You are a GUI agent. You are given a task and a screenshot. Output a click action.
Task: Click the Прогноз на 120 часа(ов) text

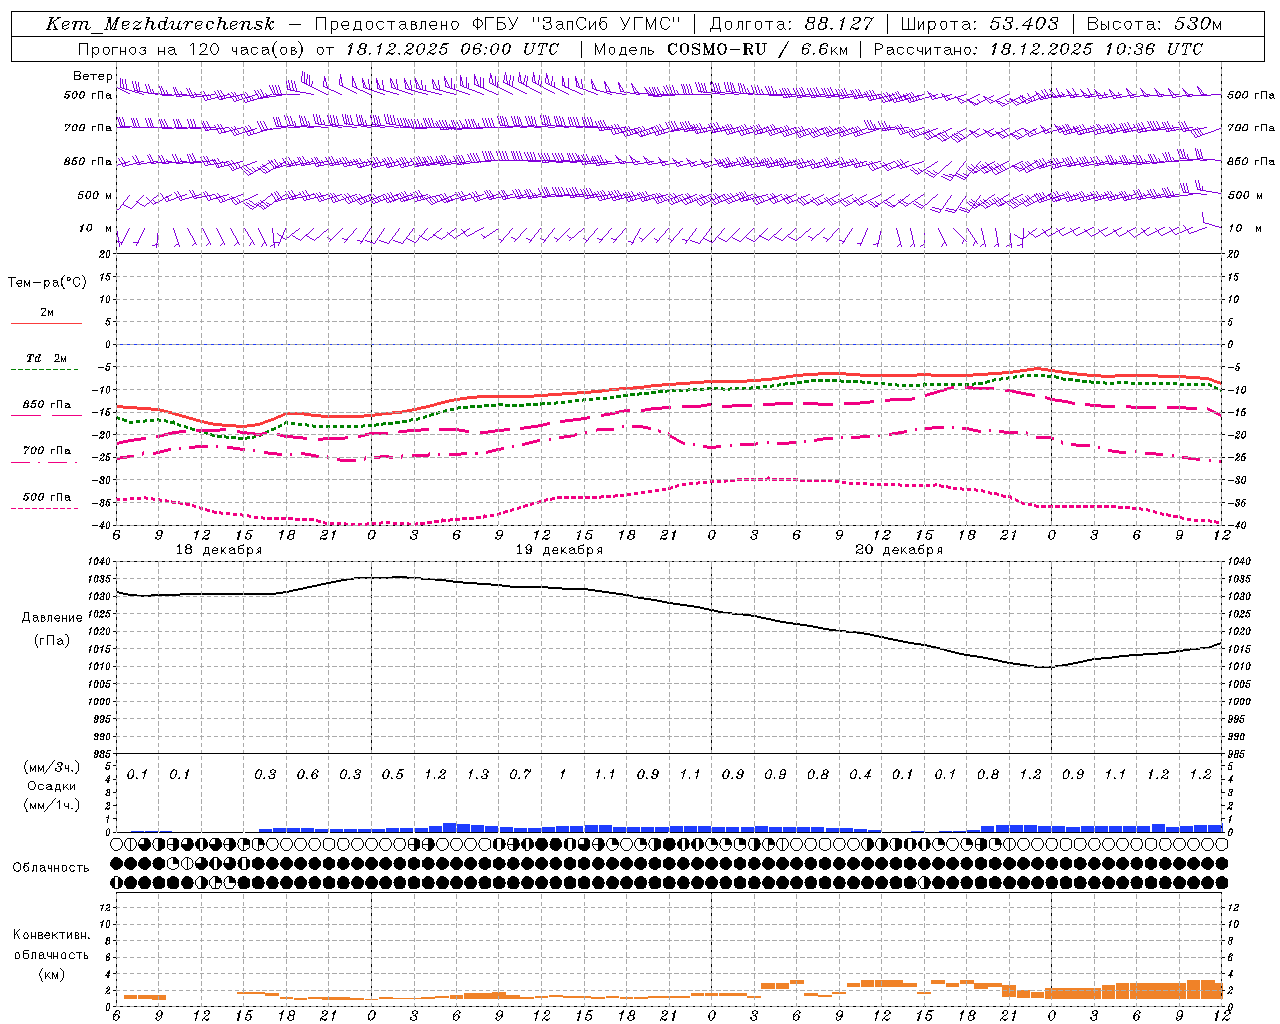click(192, 49)
